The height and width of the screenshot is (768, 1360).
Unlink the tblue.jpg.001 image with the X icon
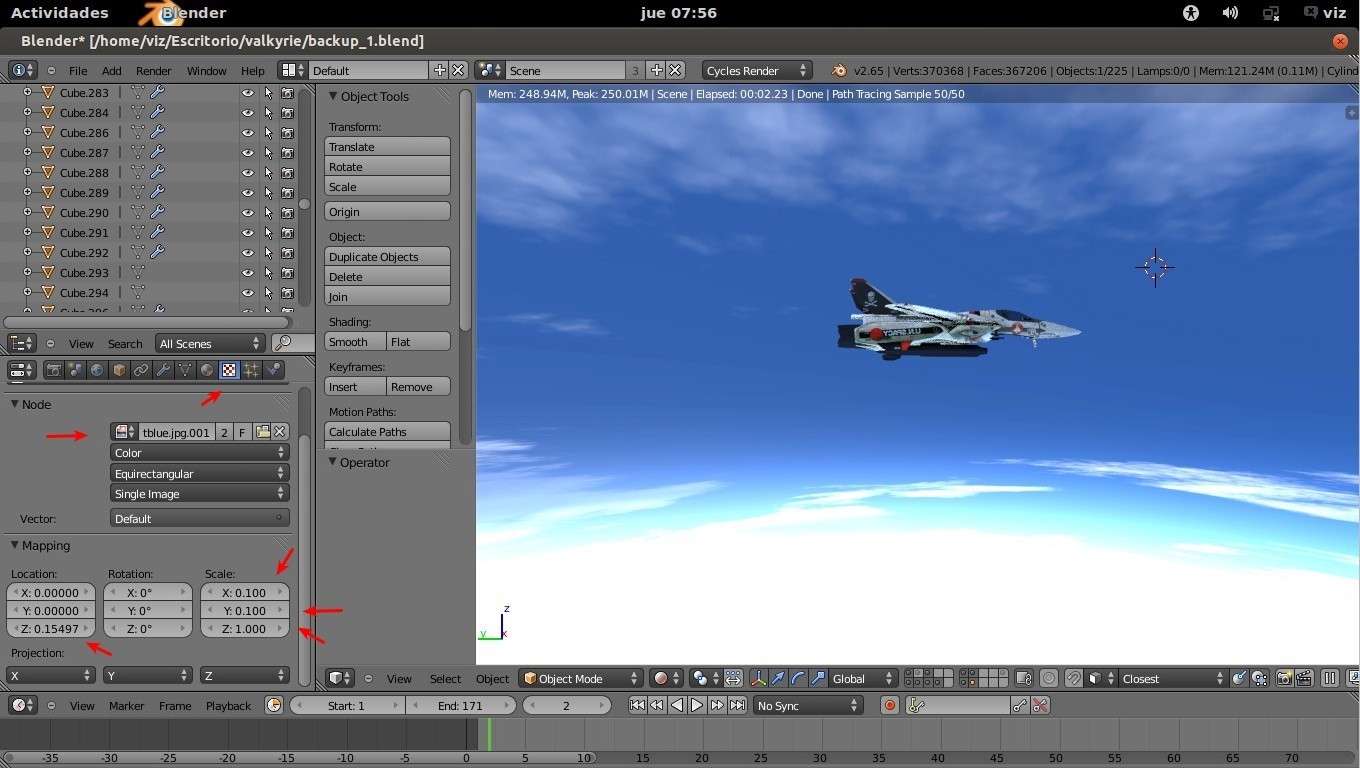pos(280,432)
